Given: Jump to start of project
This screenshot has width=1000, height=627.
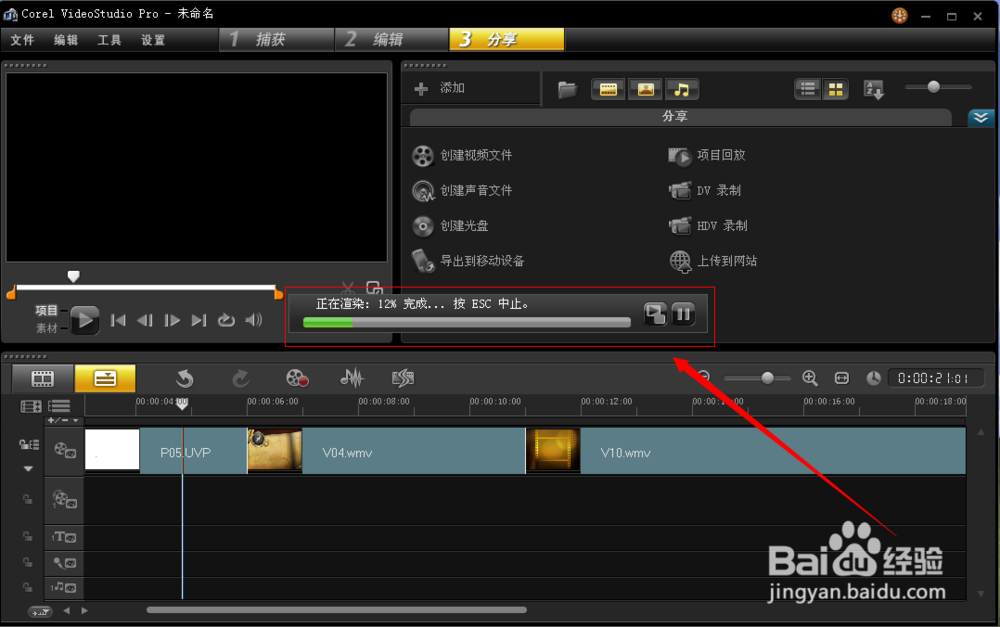Looking at the screenshot, I should click(x=118, y=320).
